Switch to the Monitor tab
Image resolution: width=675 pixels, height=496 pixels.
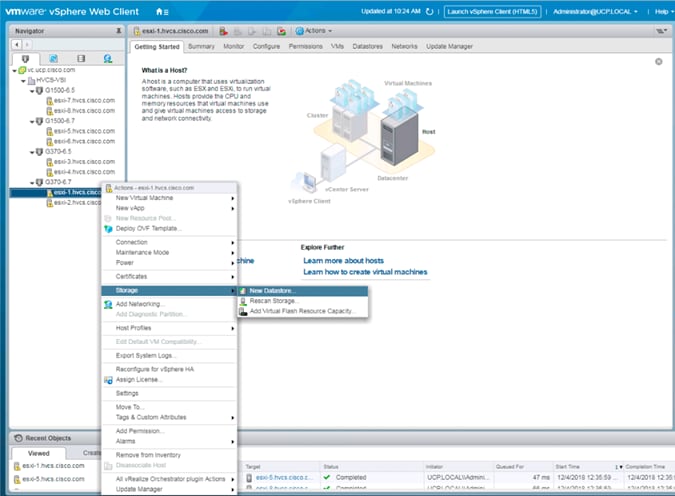pos(233,46)
